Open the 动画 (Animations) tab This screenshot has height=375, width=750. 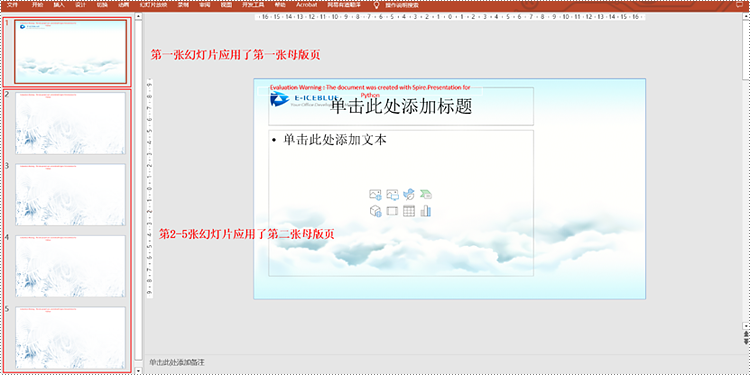tap(124, 5)
